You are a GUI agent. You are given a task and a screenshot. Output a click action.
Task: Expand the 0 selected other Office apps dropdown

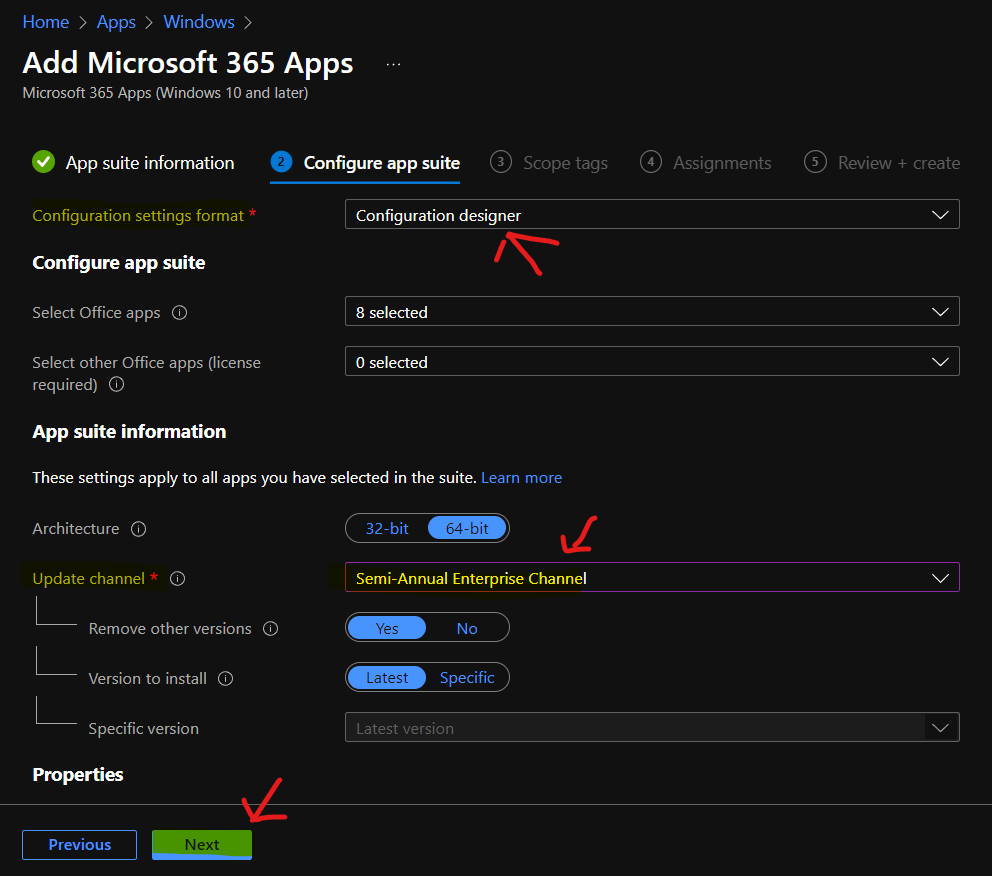[652, 361]
